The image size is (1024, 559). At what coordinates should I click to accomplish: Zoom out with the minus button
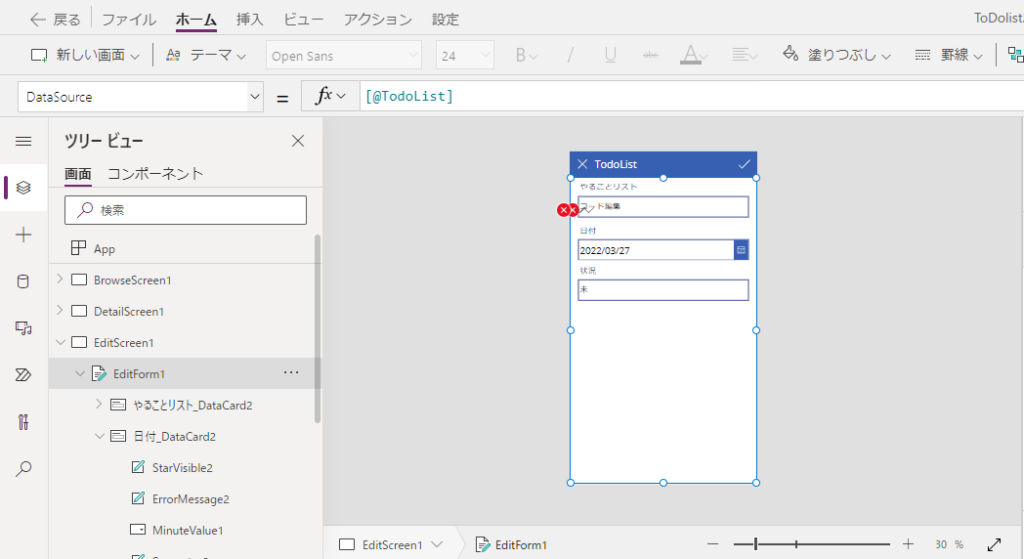click(x=712, y=544)
